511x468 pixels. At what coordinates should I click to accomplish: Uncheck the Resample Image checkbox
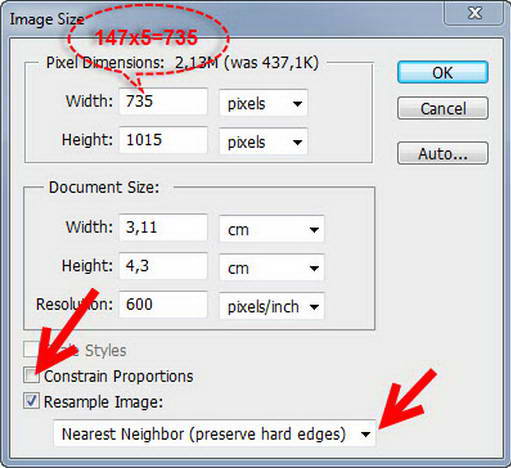pos(31,401)
